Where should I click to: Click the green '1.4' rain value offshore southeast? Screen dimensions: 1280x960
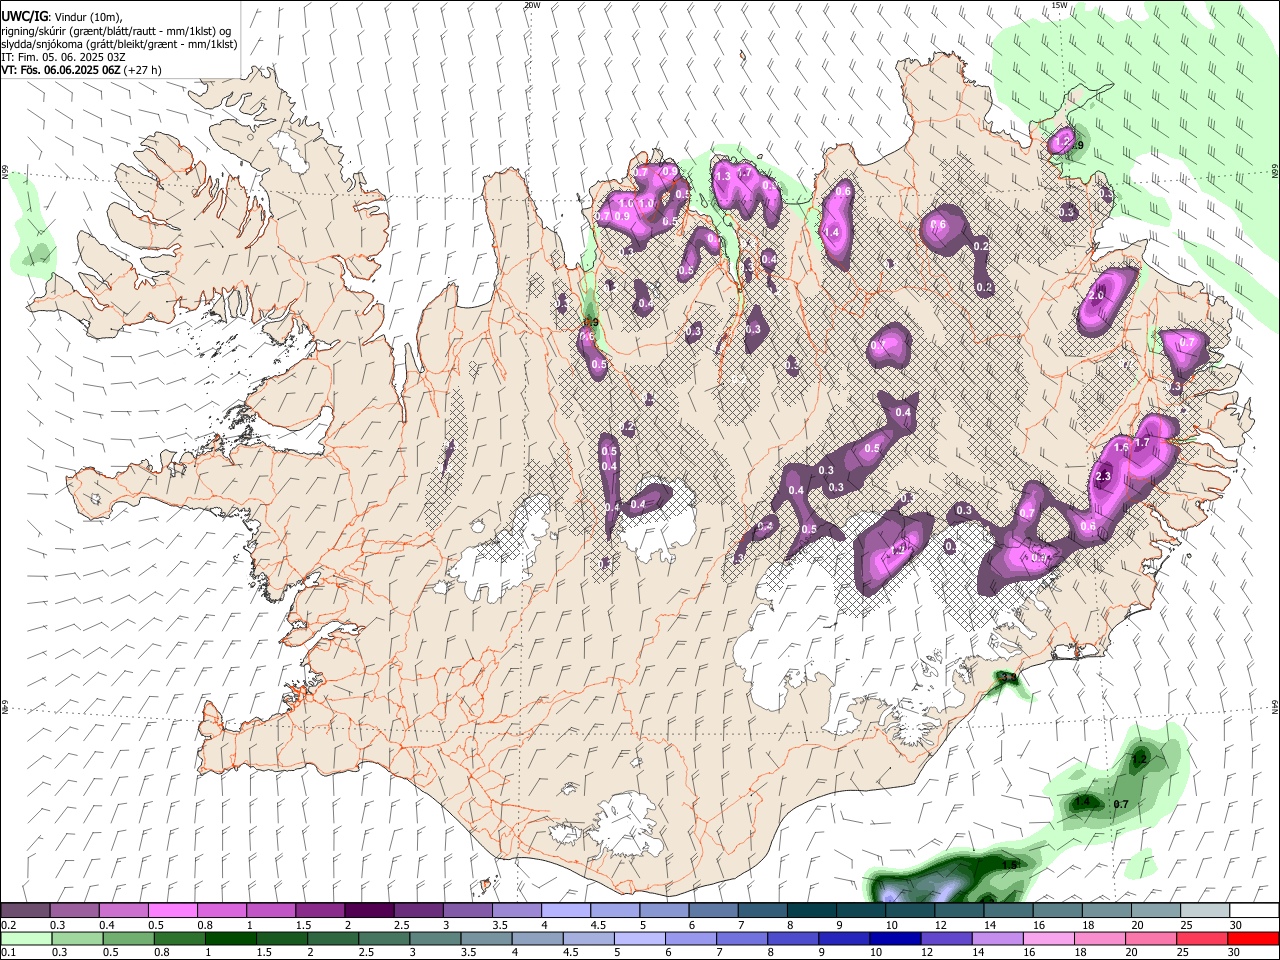tap(1082, 802)
